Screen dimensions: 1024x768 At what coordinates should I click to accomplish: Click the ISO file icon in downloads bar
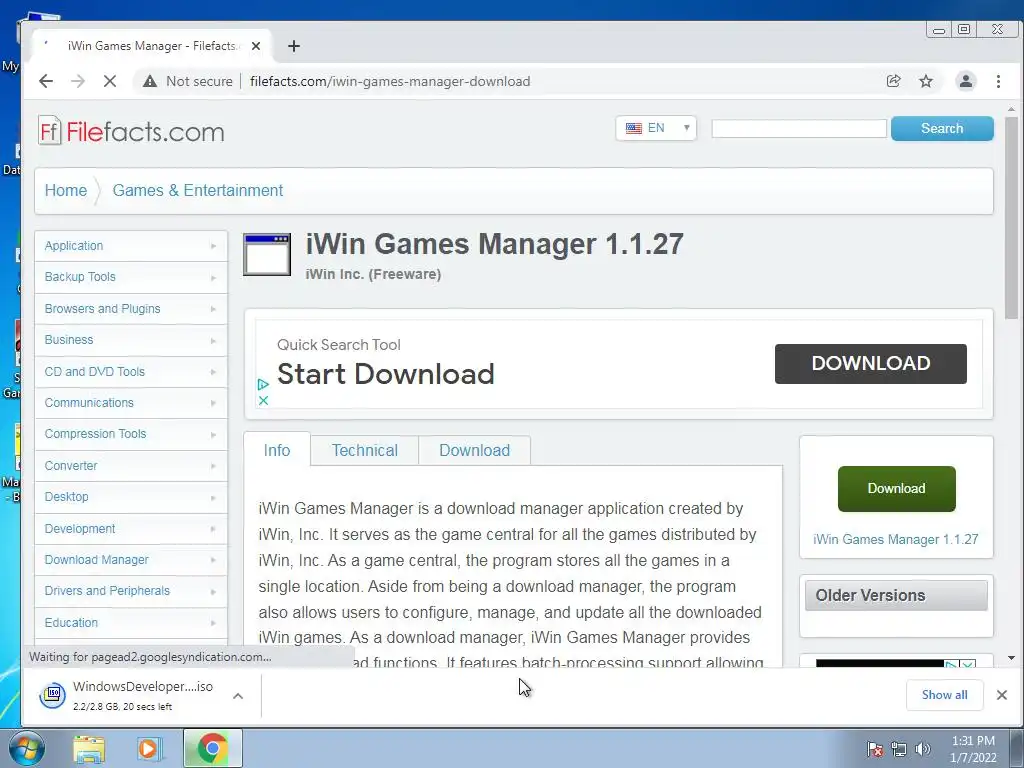pos(52,694)
